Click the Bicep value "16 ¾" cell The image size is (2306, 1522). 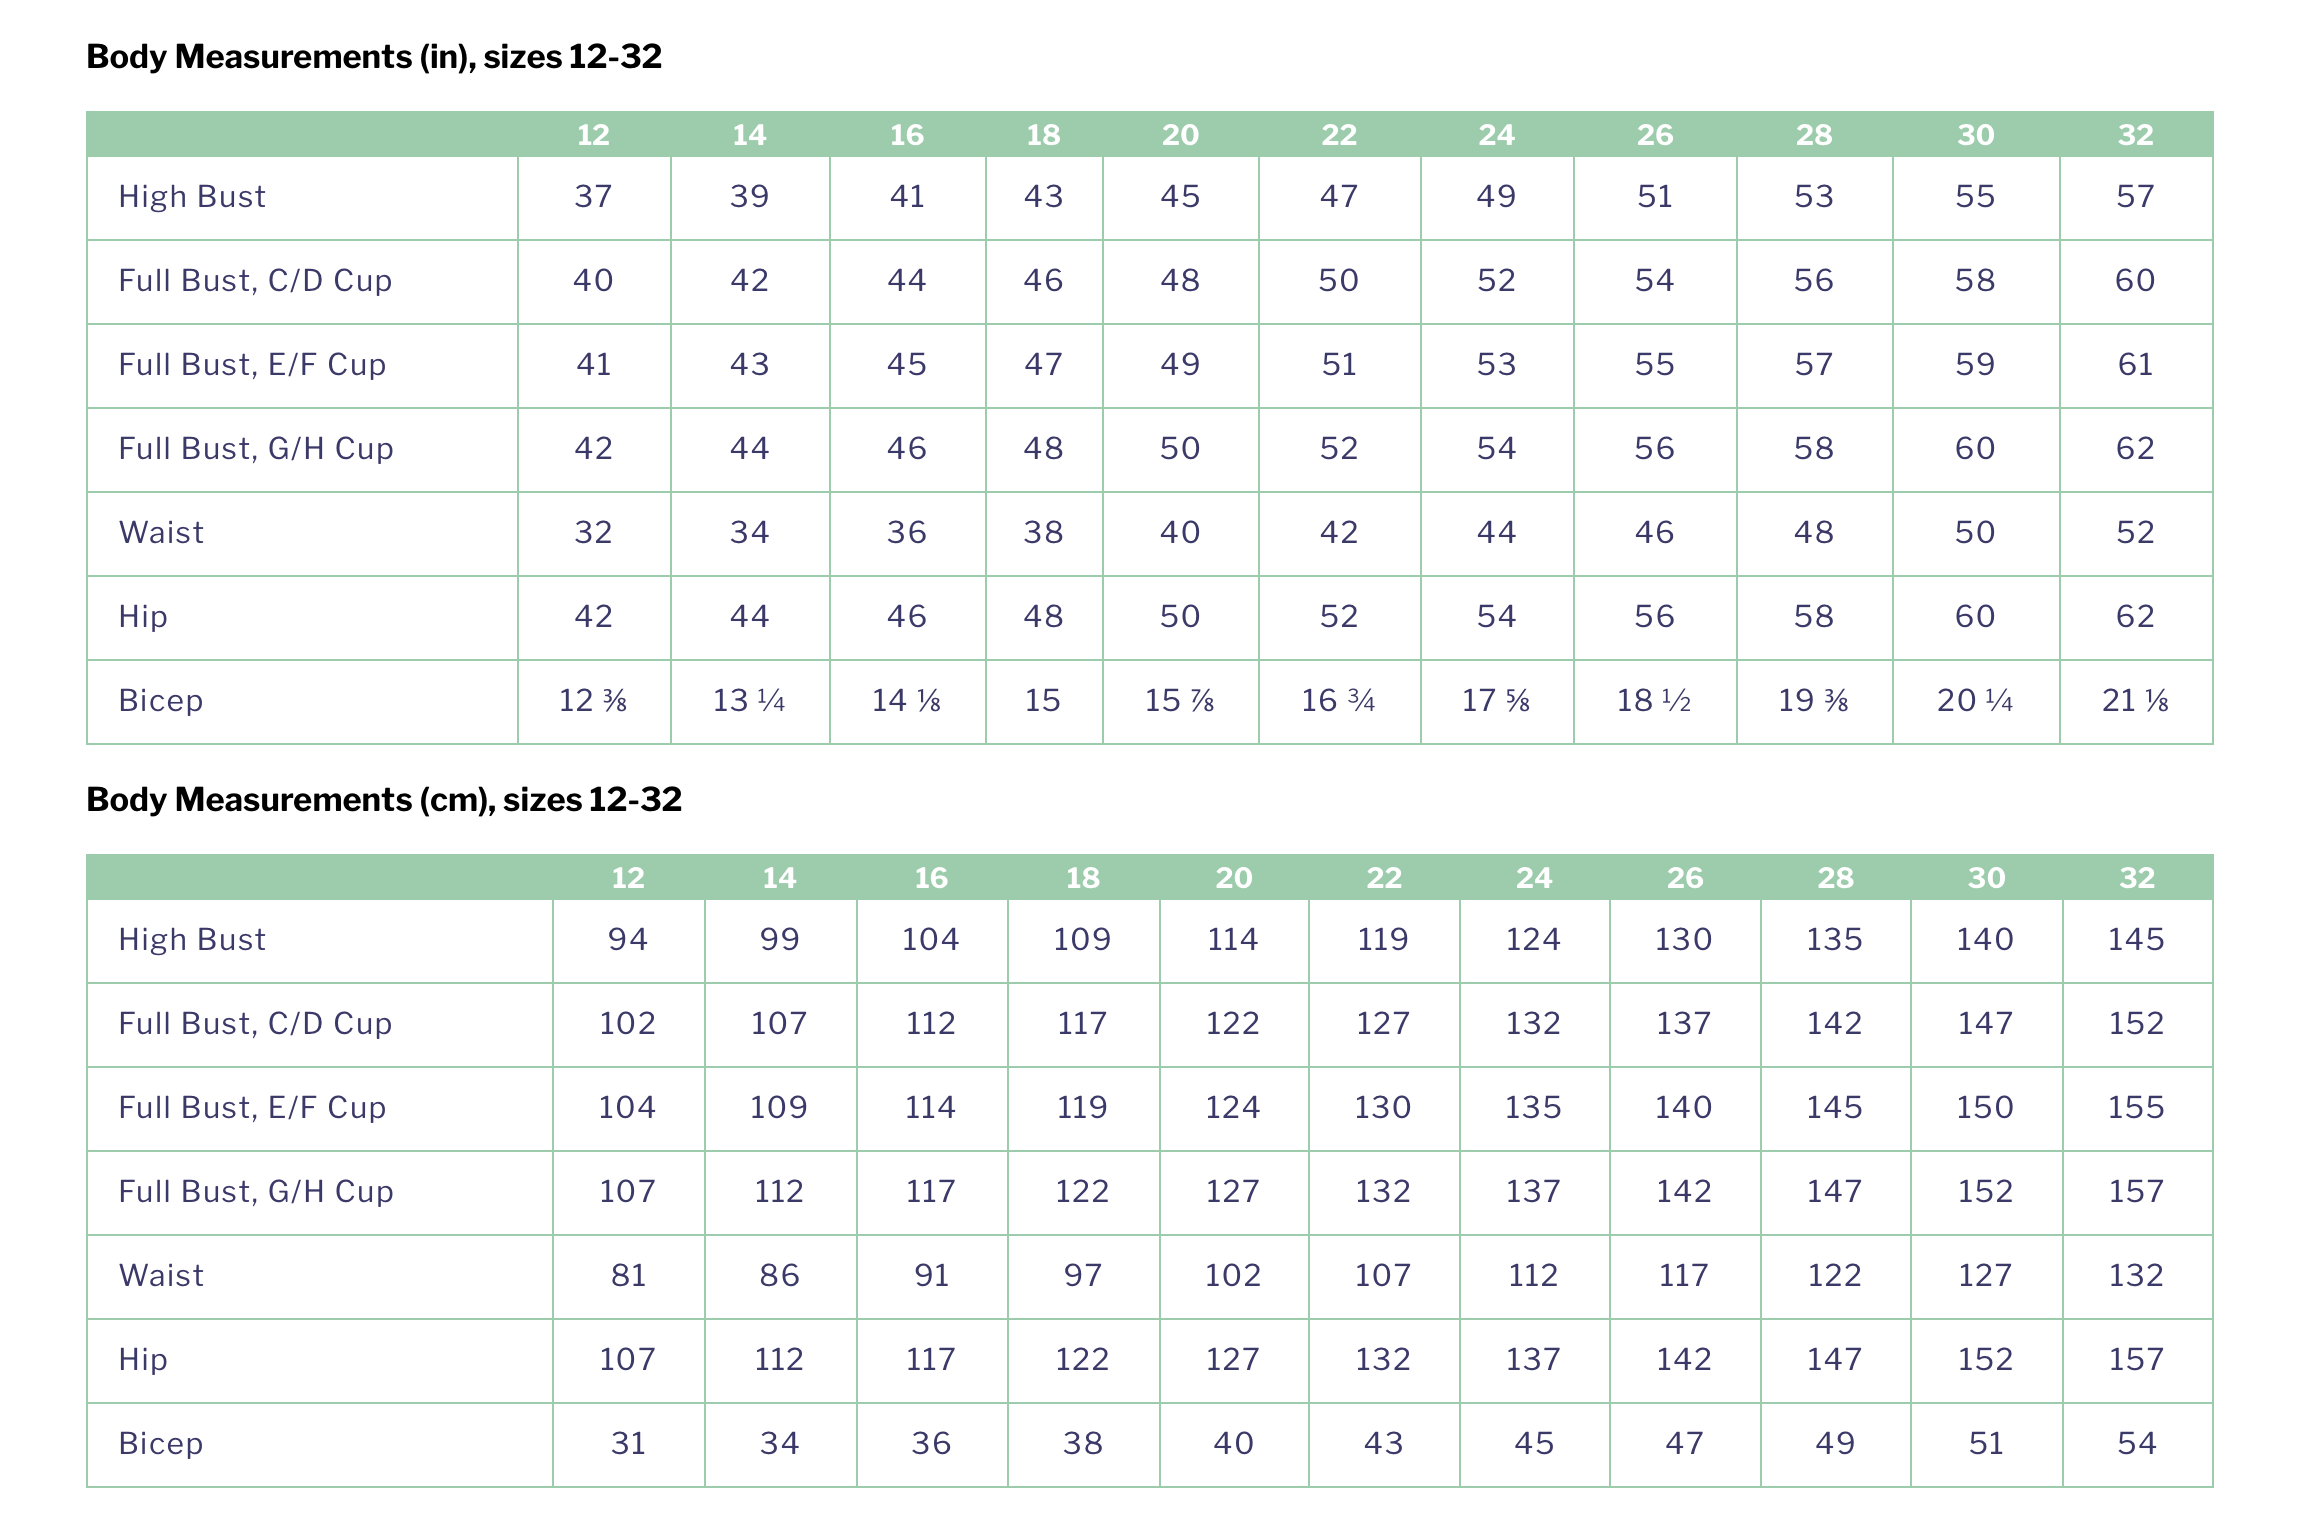1338,701
